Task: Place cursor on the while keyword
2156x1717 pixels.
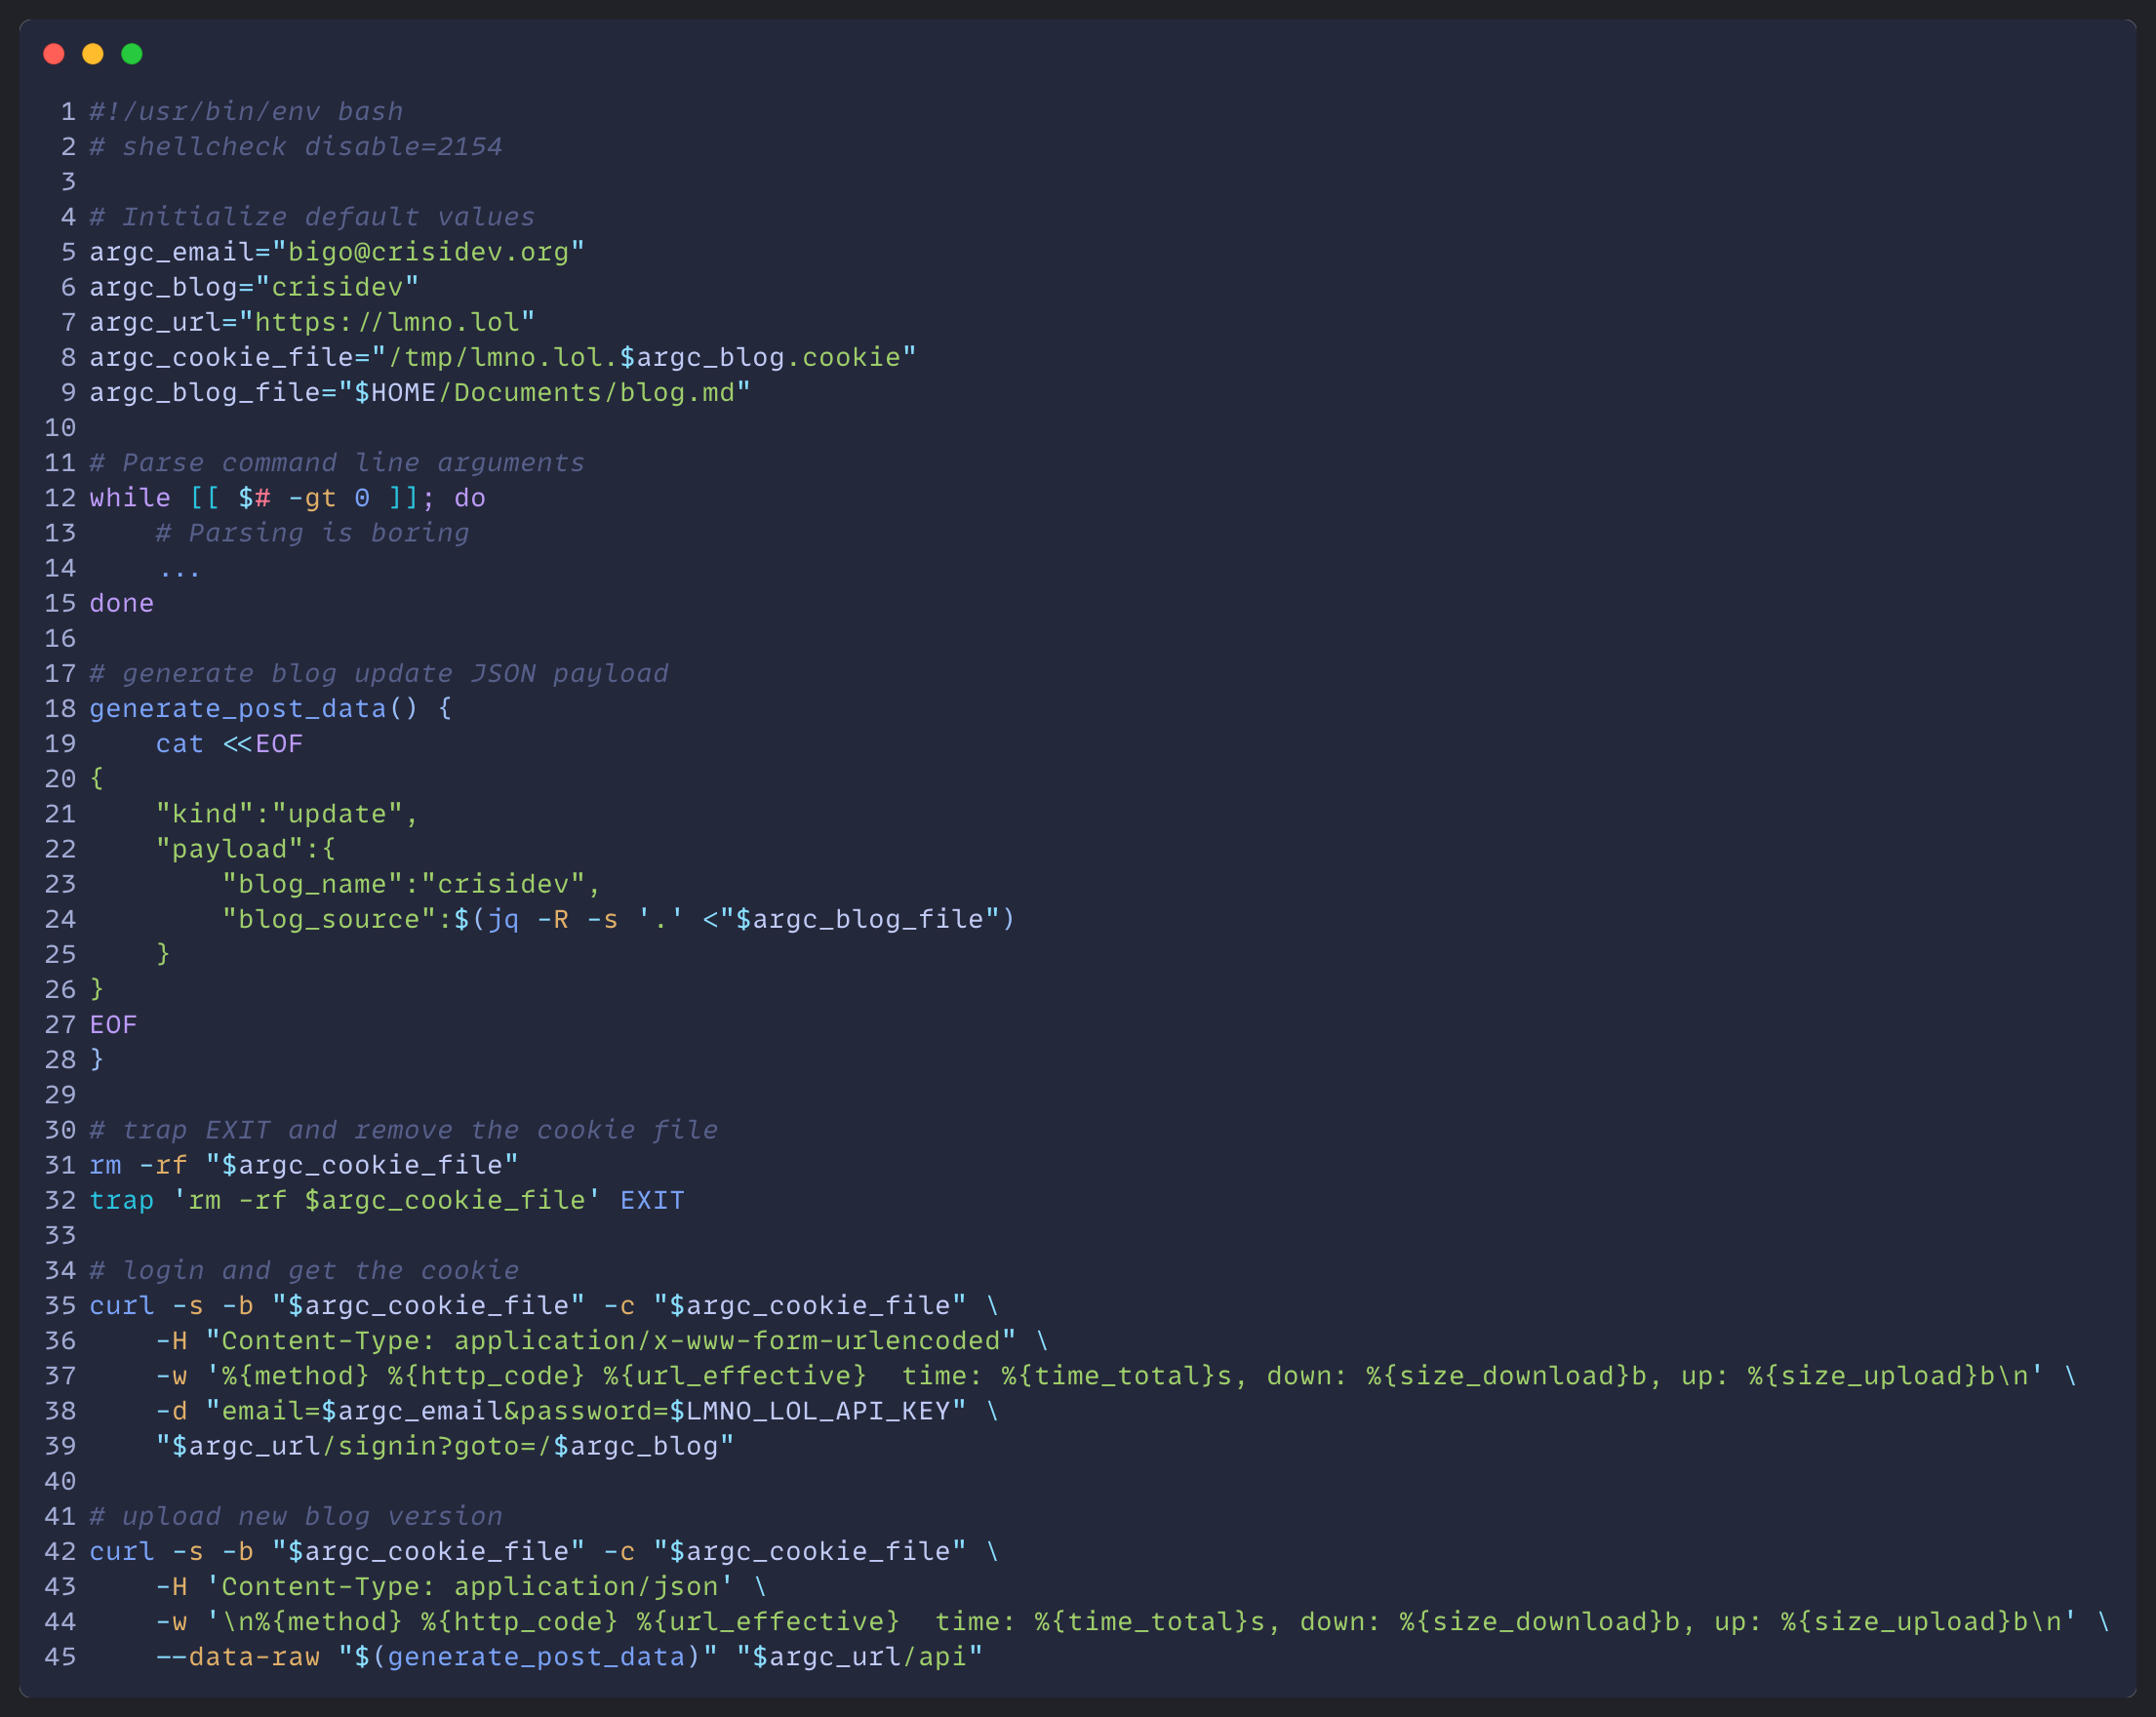Action: point(129,498)
